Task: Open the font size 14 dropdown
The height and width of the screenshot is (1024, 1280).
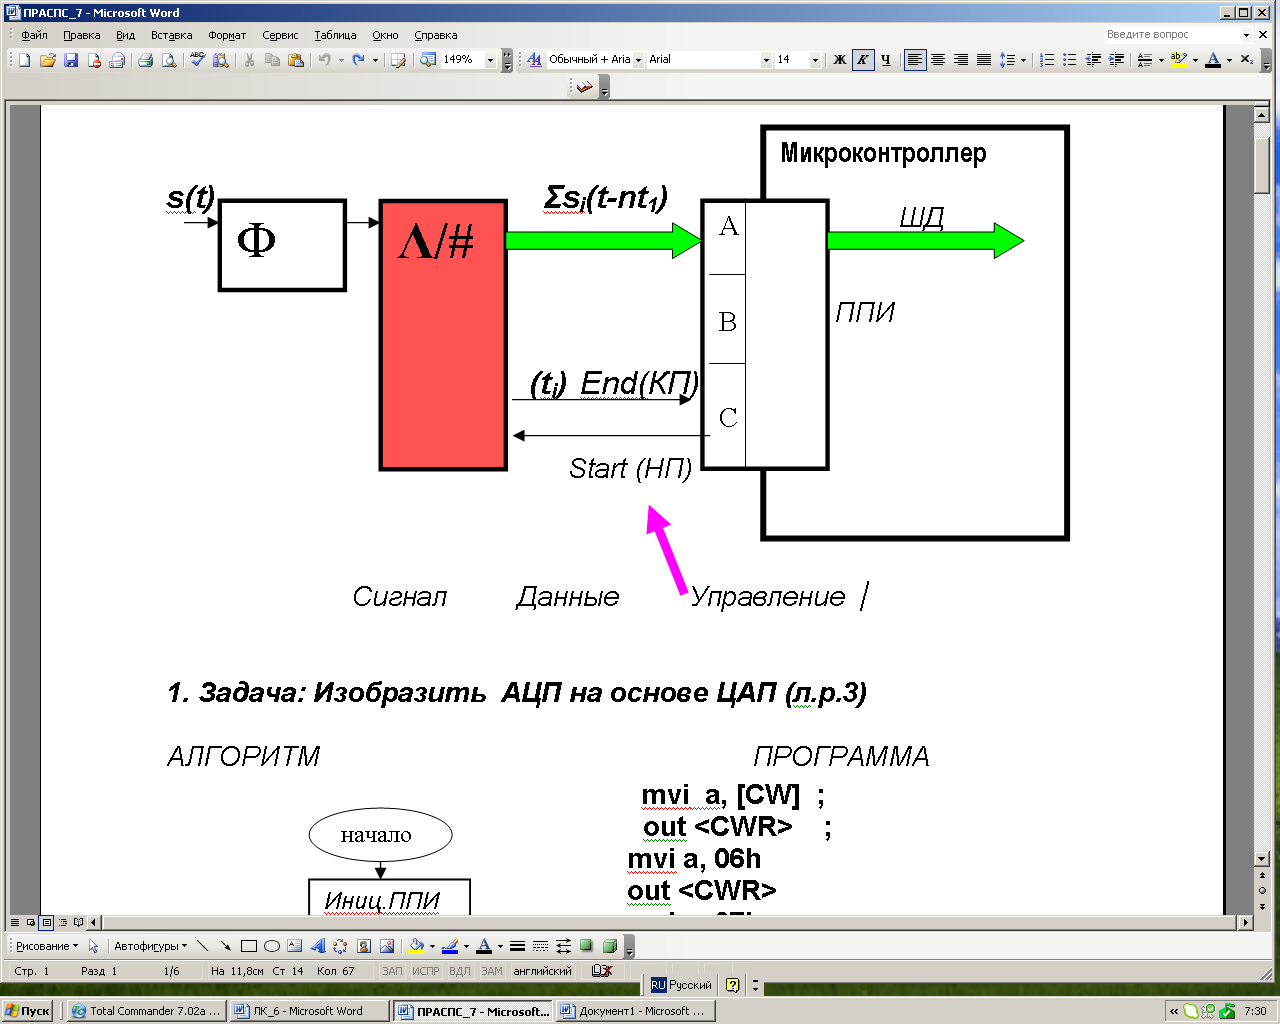Action: coord(815,60)
